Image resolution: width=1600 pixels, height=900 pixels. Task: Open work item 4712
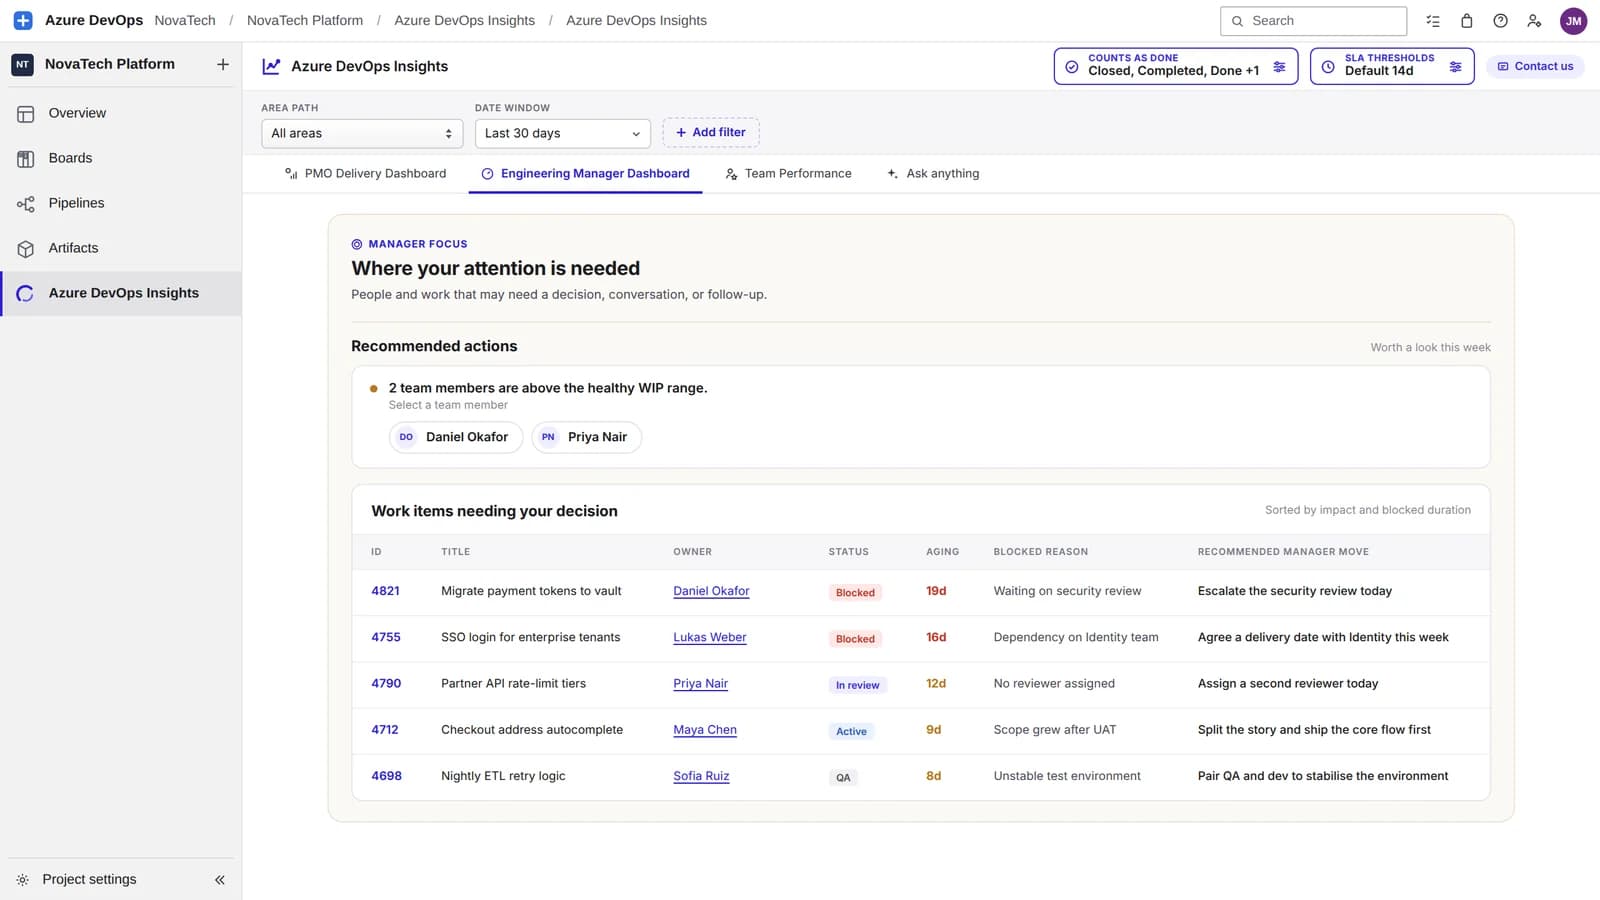385,729
